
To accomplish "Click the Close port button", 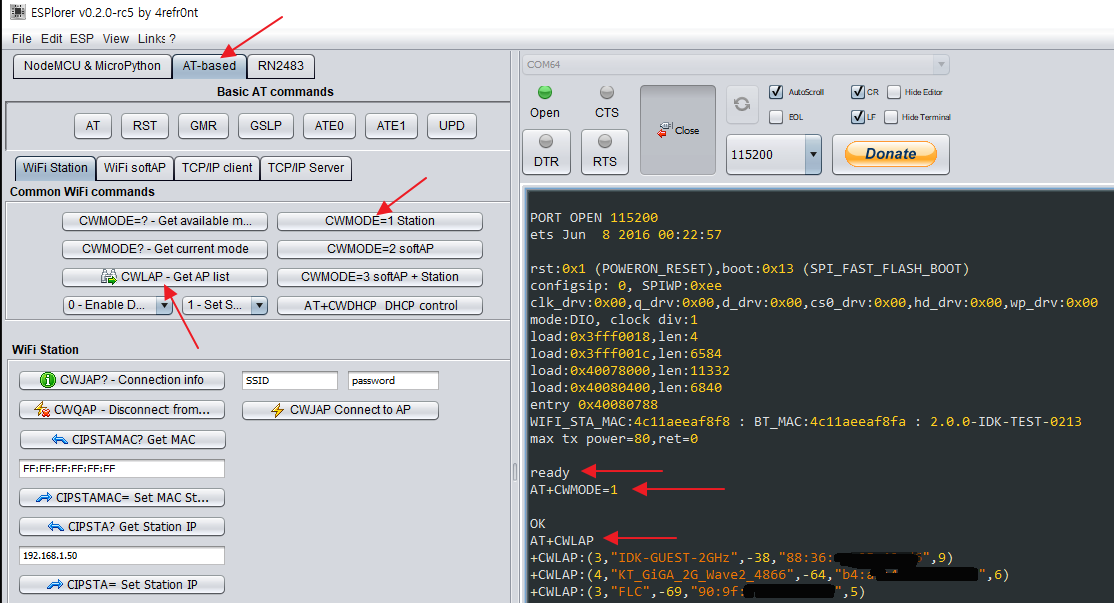I will tap(678, 130).
